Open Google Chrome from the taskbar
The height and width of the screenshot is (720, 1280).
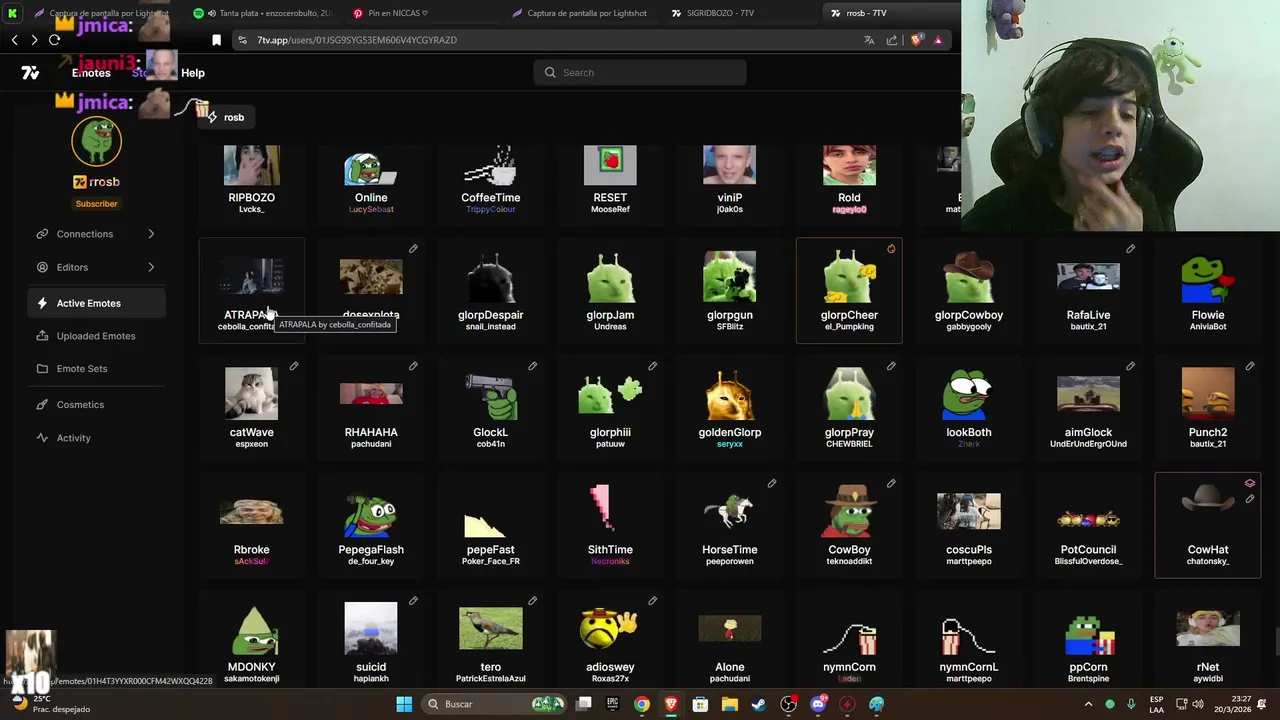coord(641,704)
